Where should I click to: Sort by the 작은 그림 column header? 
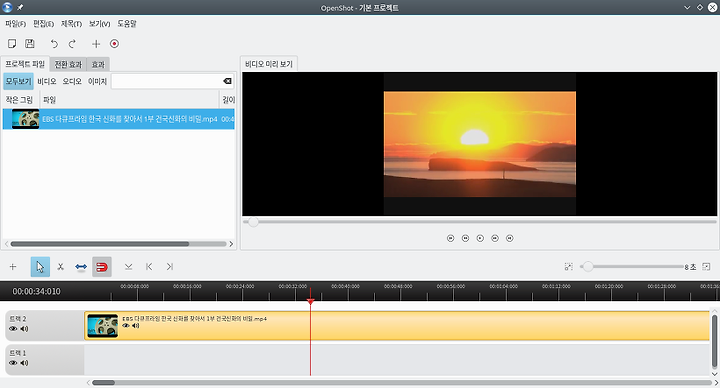(20, 100)
